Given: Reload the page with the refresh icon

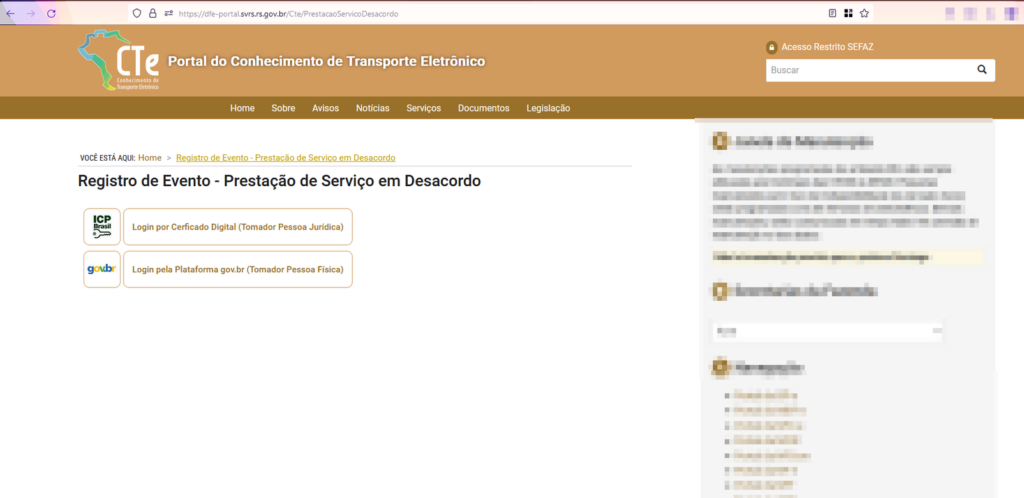Looking at the screenshot, I should click(x=51, y=13).
